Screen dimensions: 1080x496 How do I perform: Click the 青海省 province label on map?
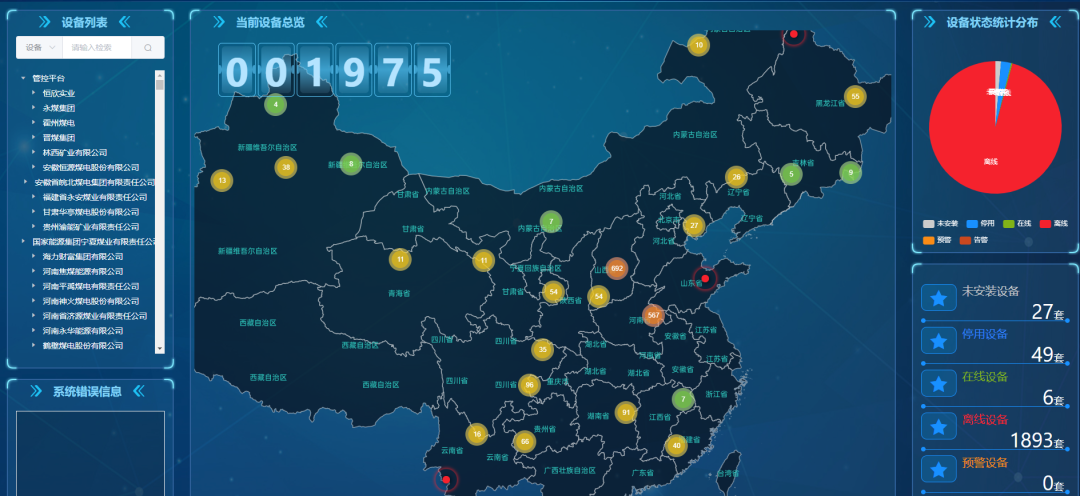click(399, 294)
